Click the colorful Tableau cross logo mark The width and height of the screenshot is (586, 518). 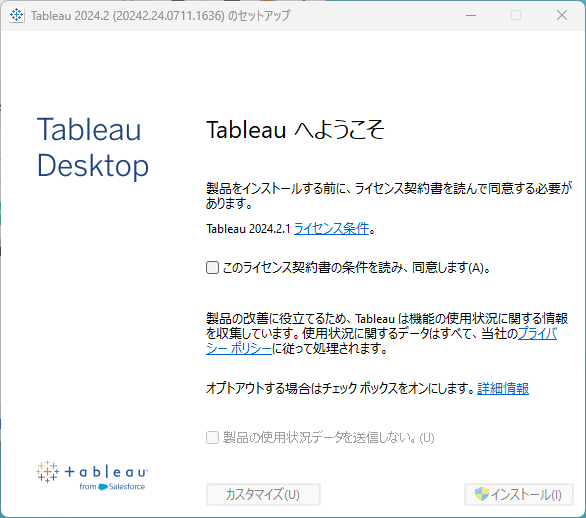(x=47, y=472)
